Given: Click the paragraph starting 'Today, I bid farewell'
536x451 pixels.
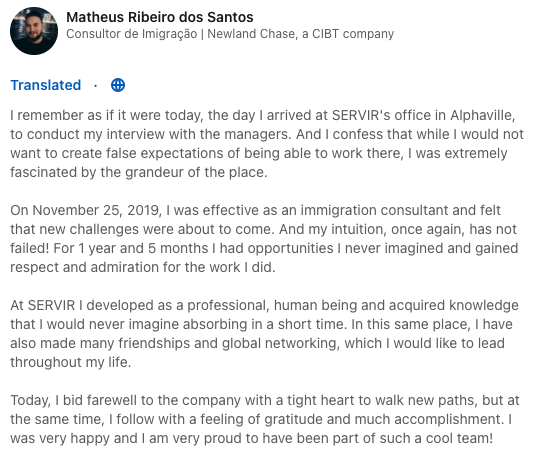Looking at the screenshot, I should [265, 419].
